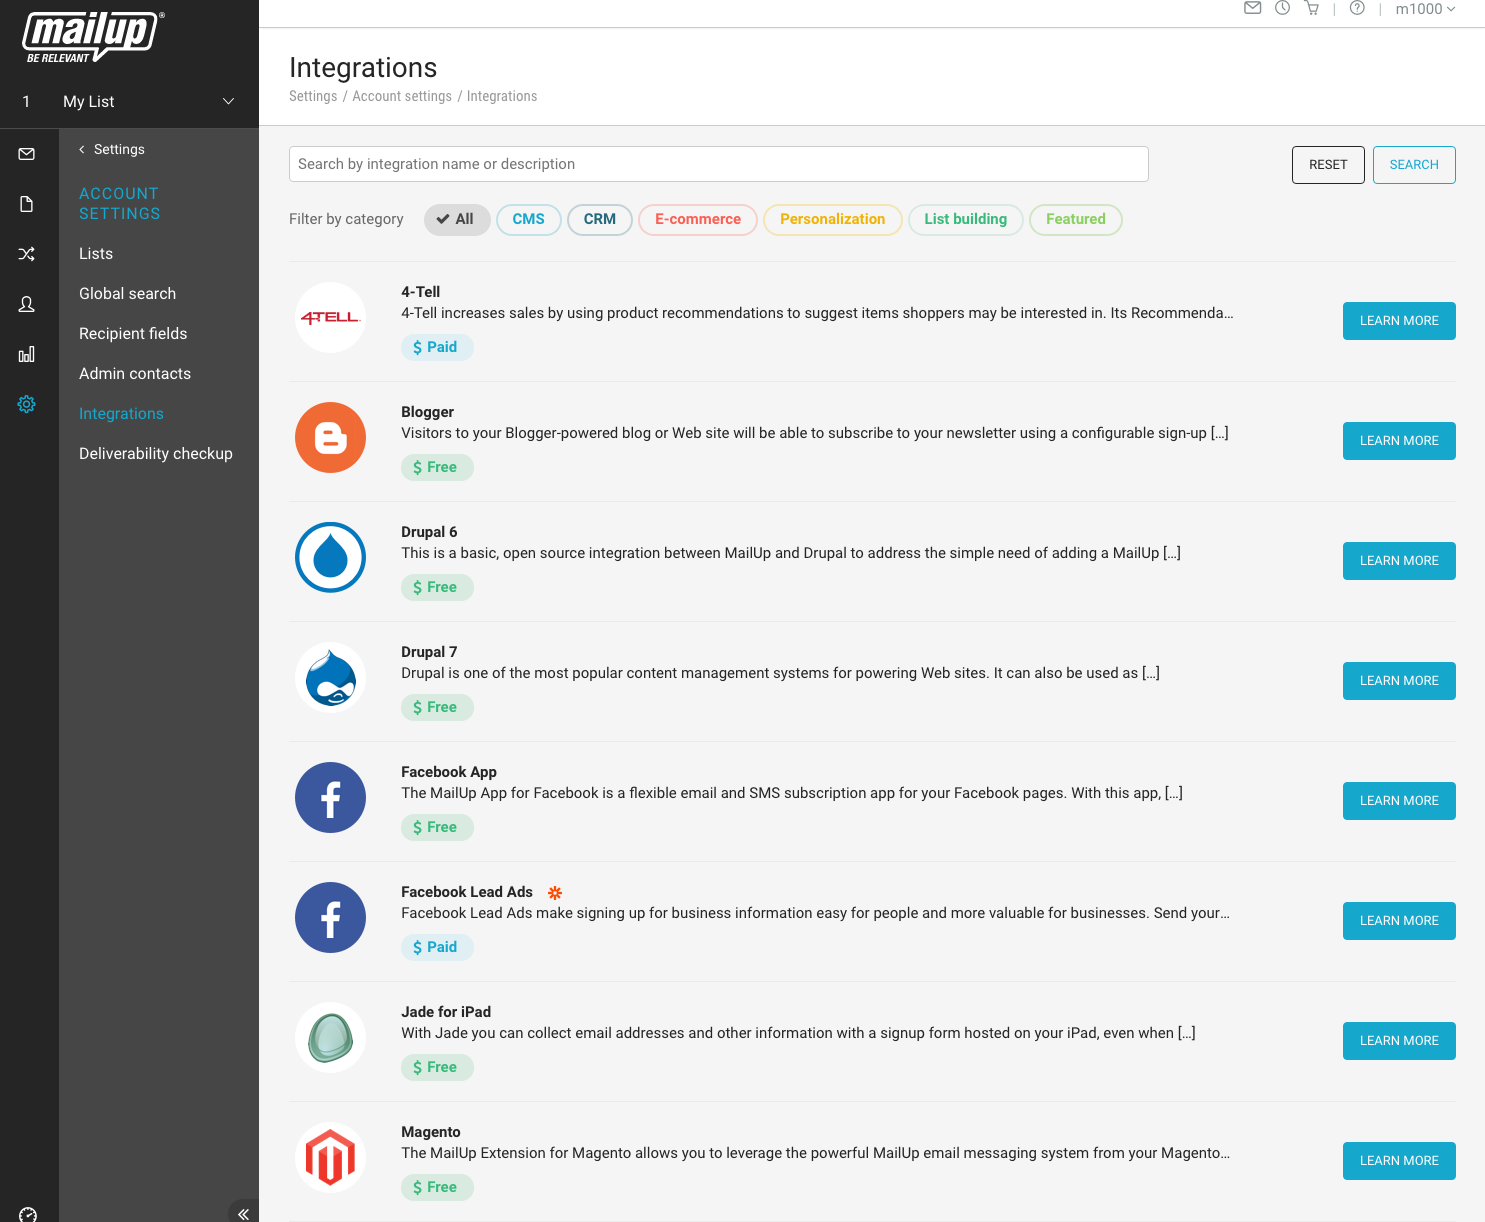
Task: Click the Paid tag under Facebook Lead Ads
Action: [x=437, y=947]
